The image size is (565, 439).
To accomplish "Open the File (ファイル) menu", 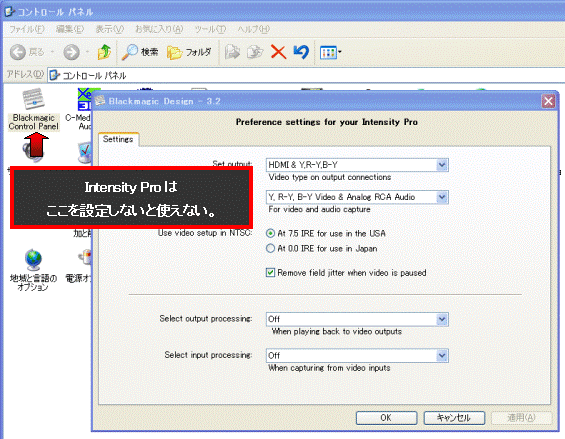I will coord(27,29).
